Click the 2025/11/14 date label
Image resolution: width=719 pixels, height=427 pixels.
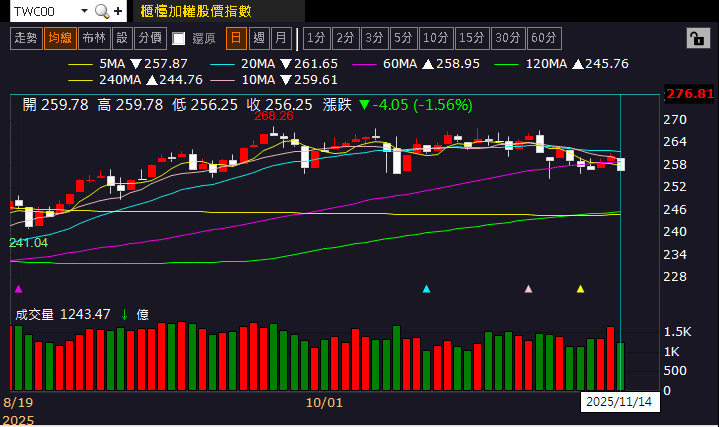[619, 402]
